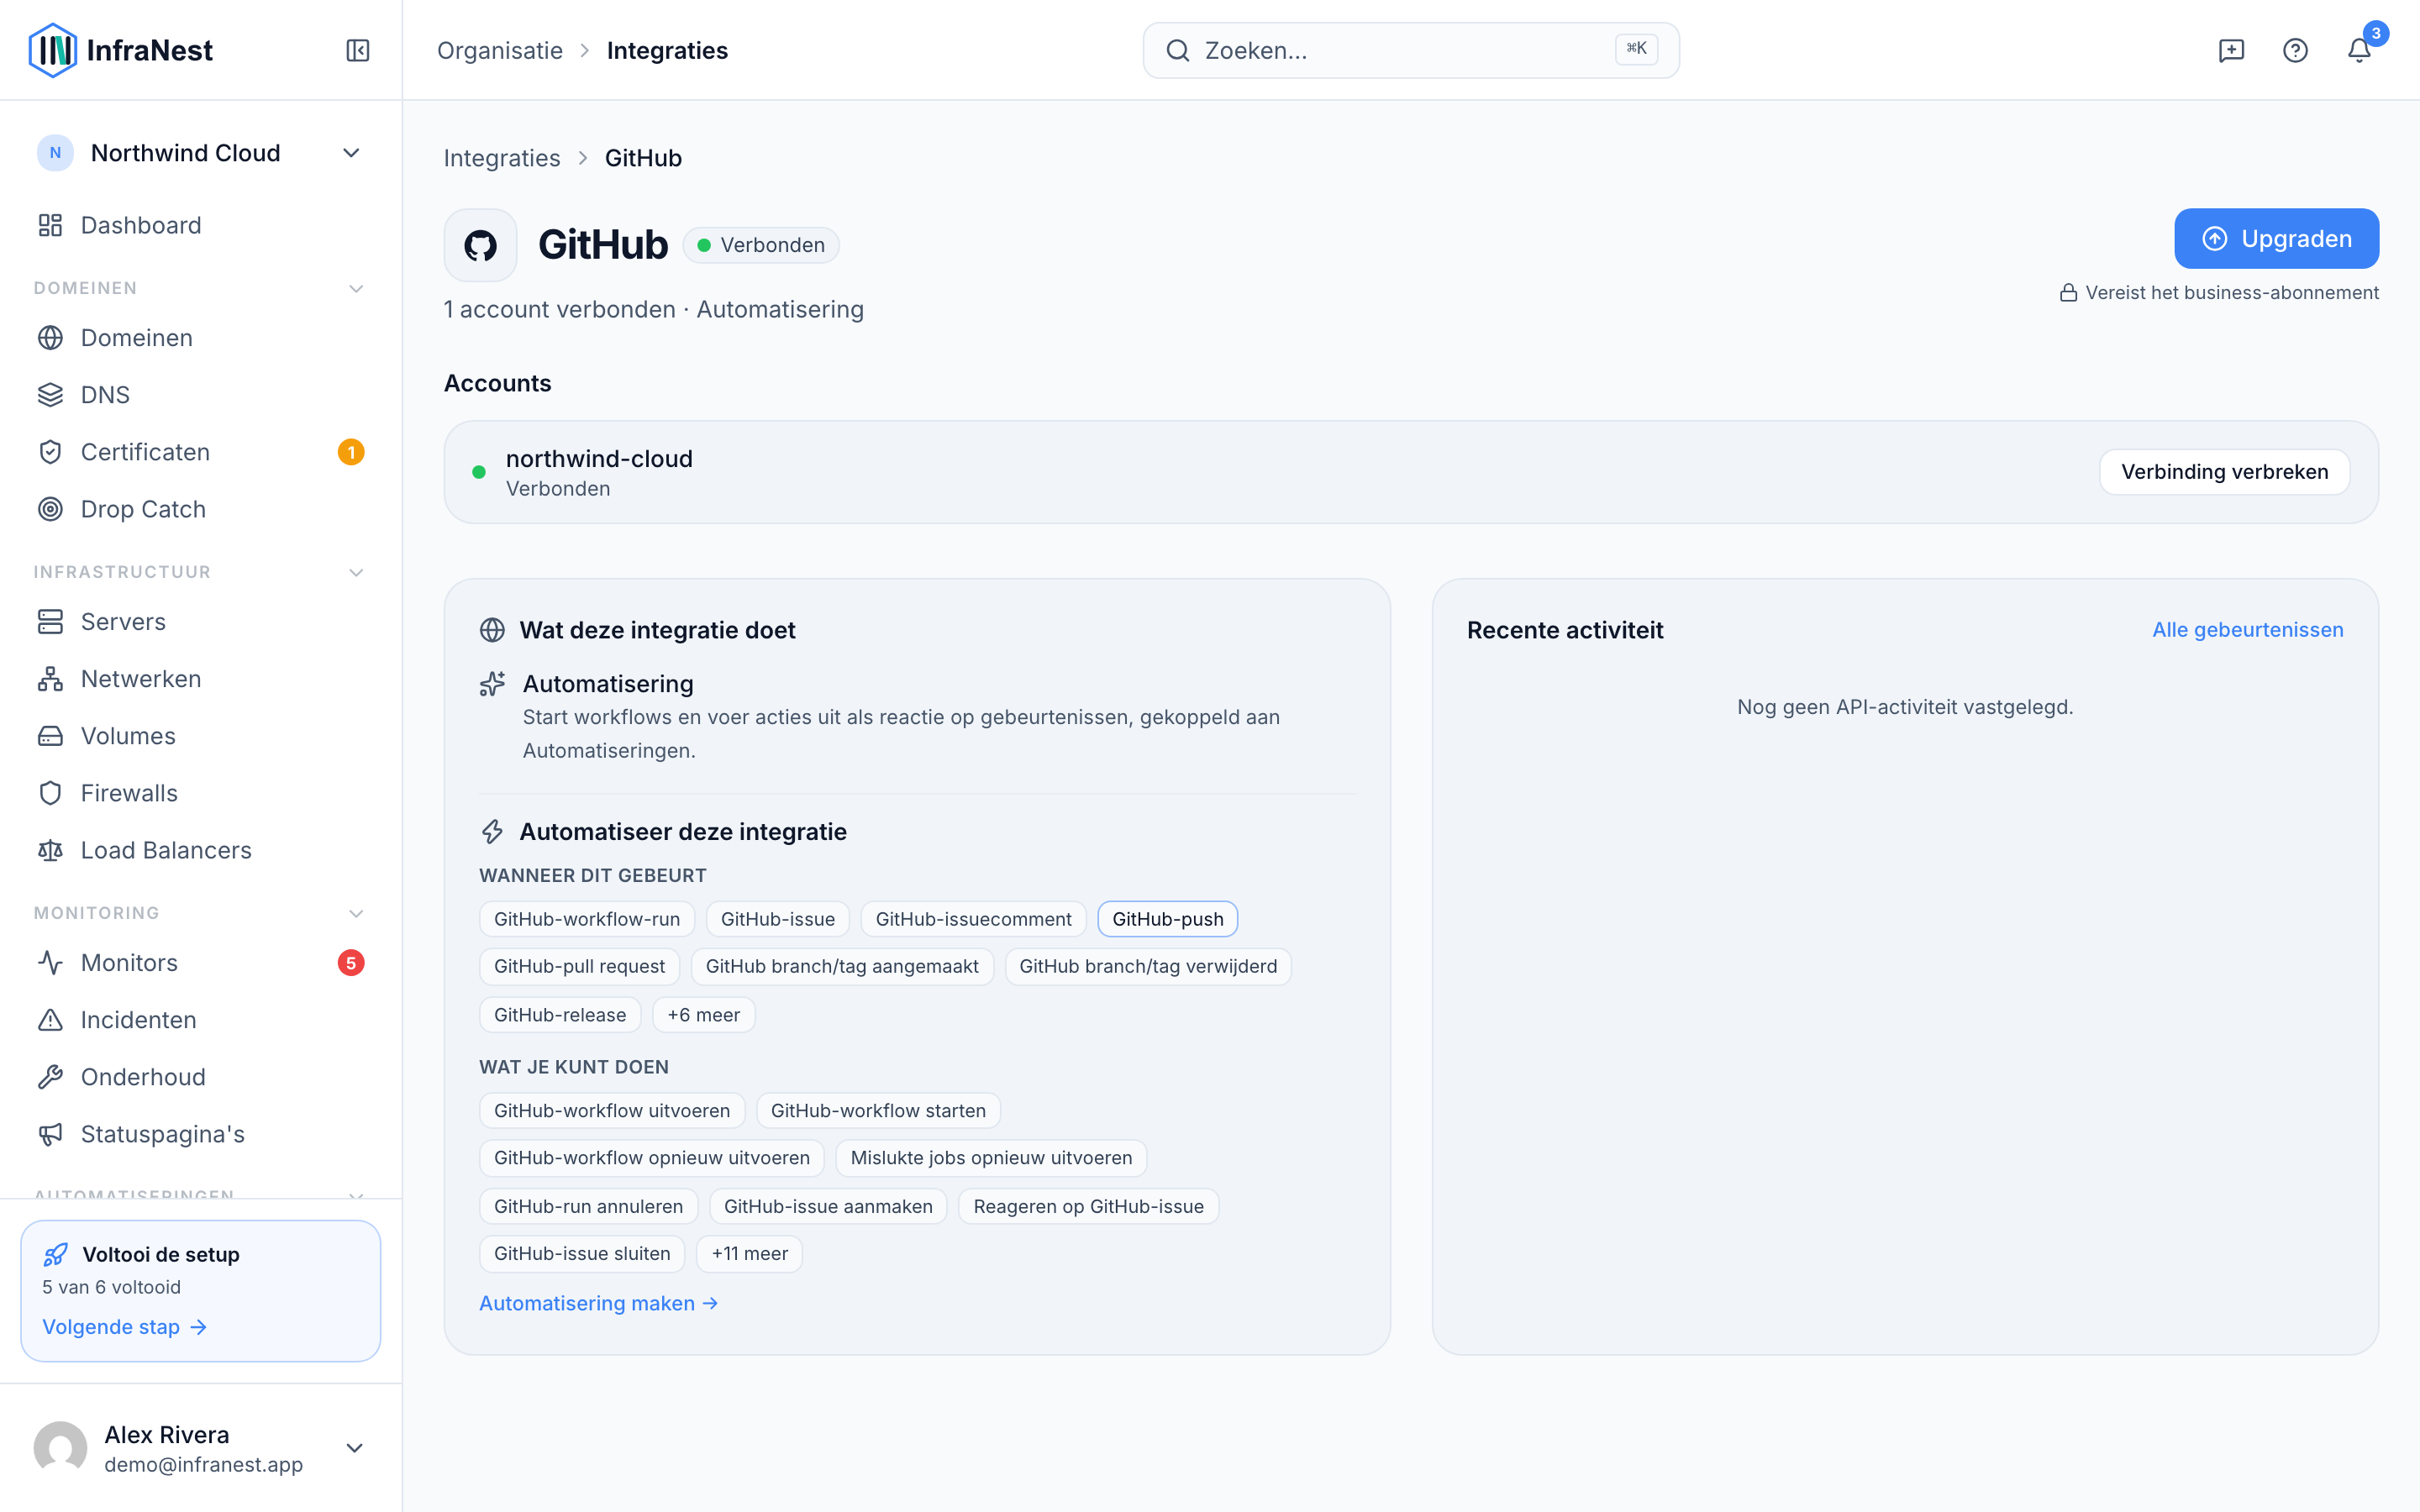This screenshot has width=2420, height=1512.
Task: Collapse the MONITORING section chevron
Action: [356, 913]
